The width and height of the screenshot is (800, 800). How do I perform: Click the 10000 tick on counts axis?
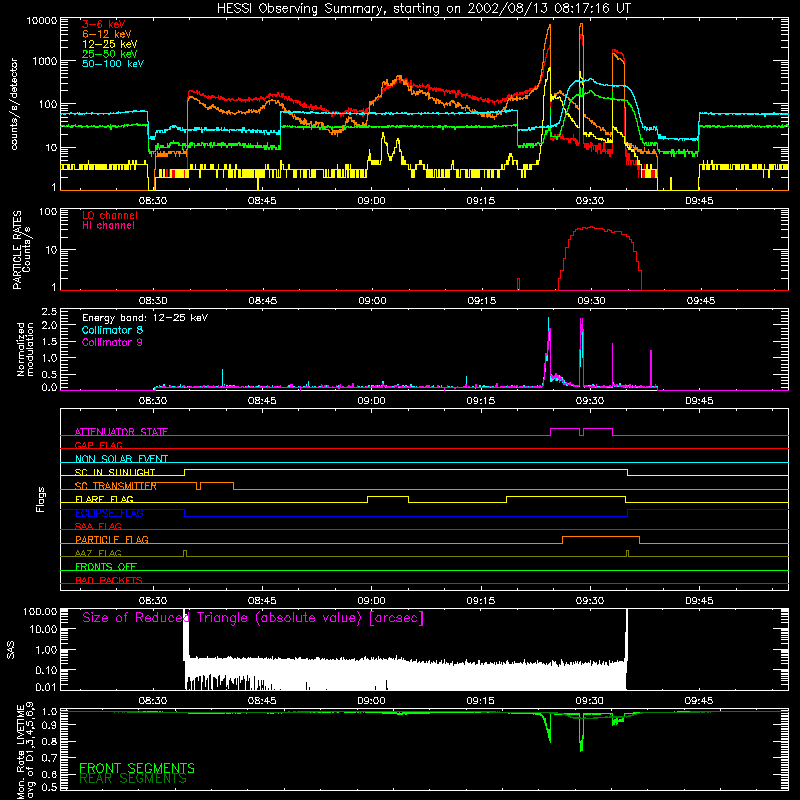pos(42,21)
